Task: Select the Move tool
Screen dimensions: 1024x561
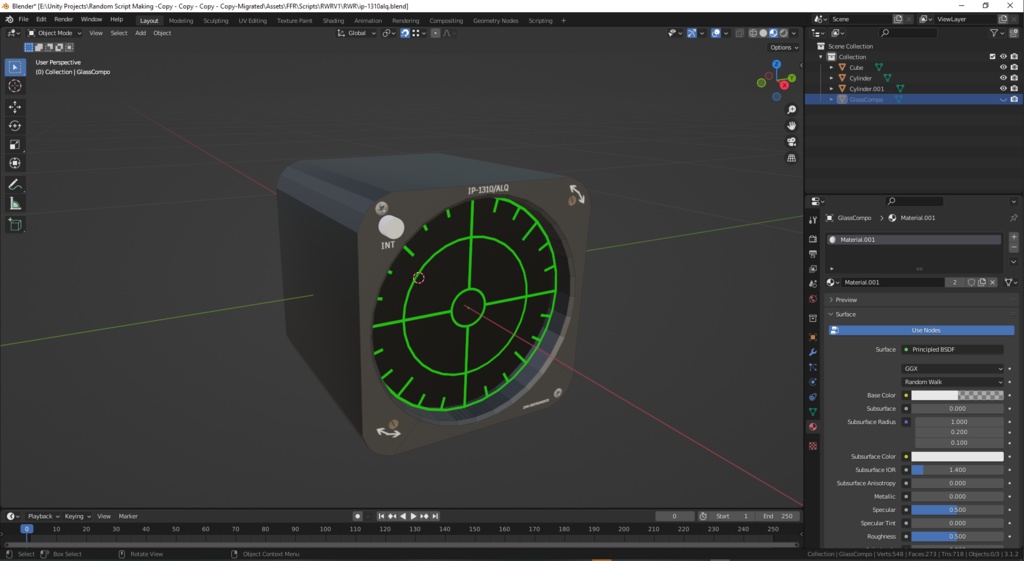Action: coord(15,107)
